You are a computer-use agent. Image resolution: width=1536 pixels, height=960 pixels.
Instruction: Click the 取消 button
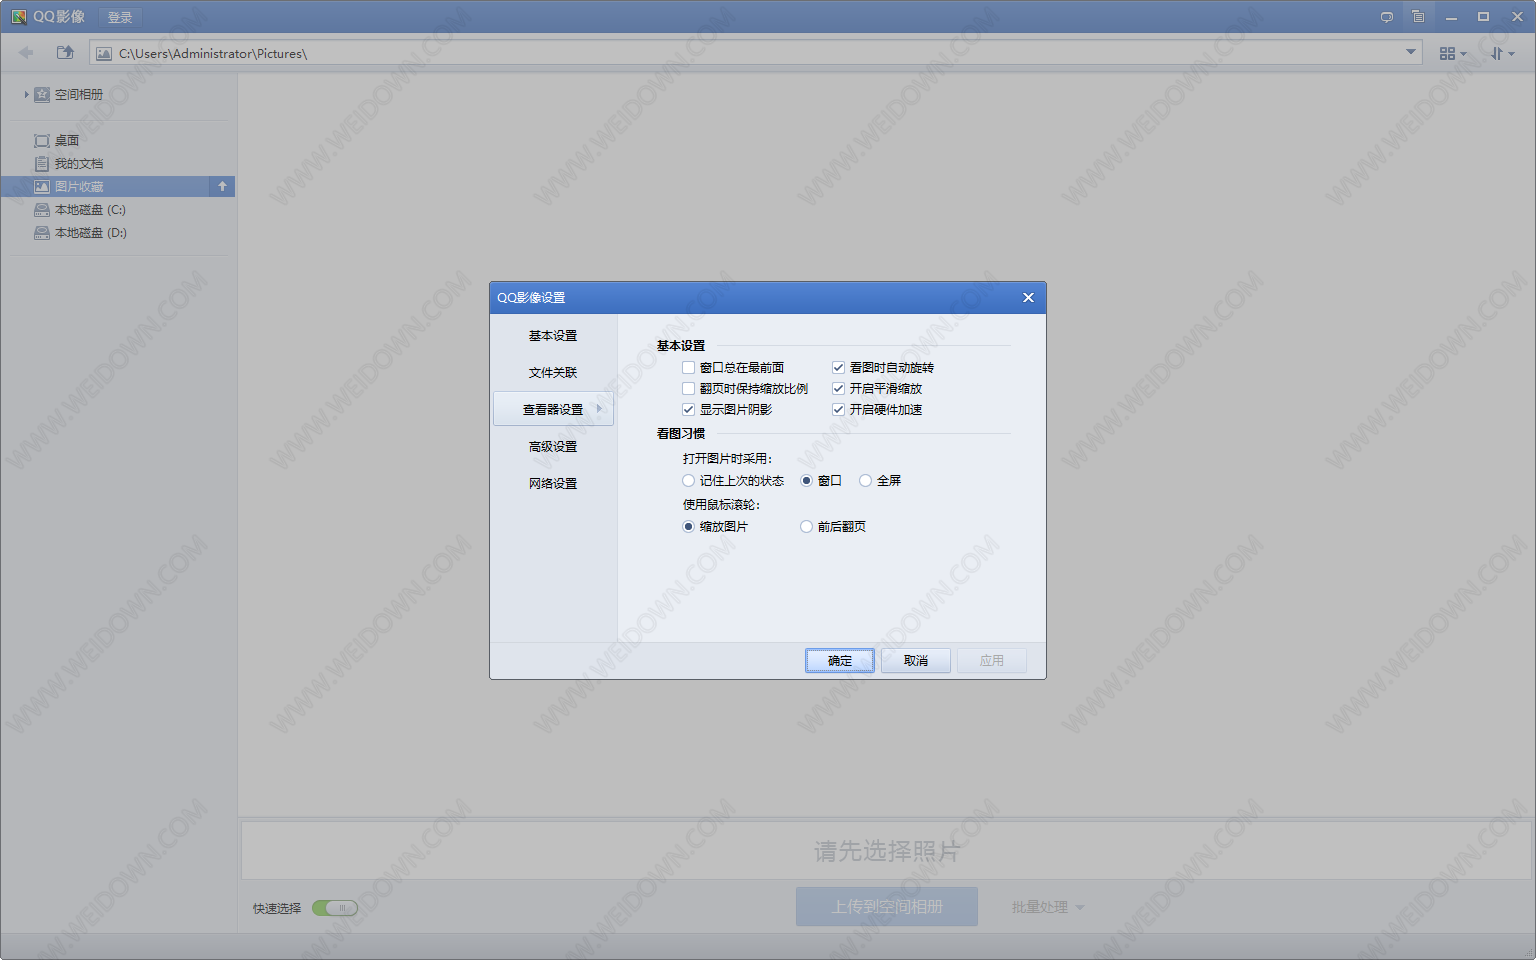(x=916, y=661)
